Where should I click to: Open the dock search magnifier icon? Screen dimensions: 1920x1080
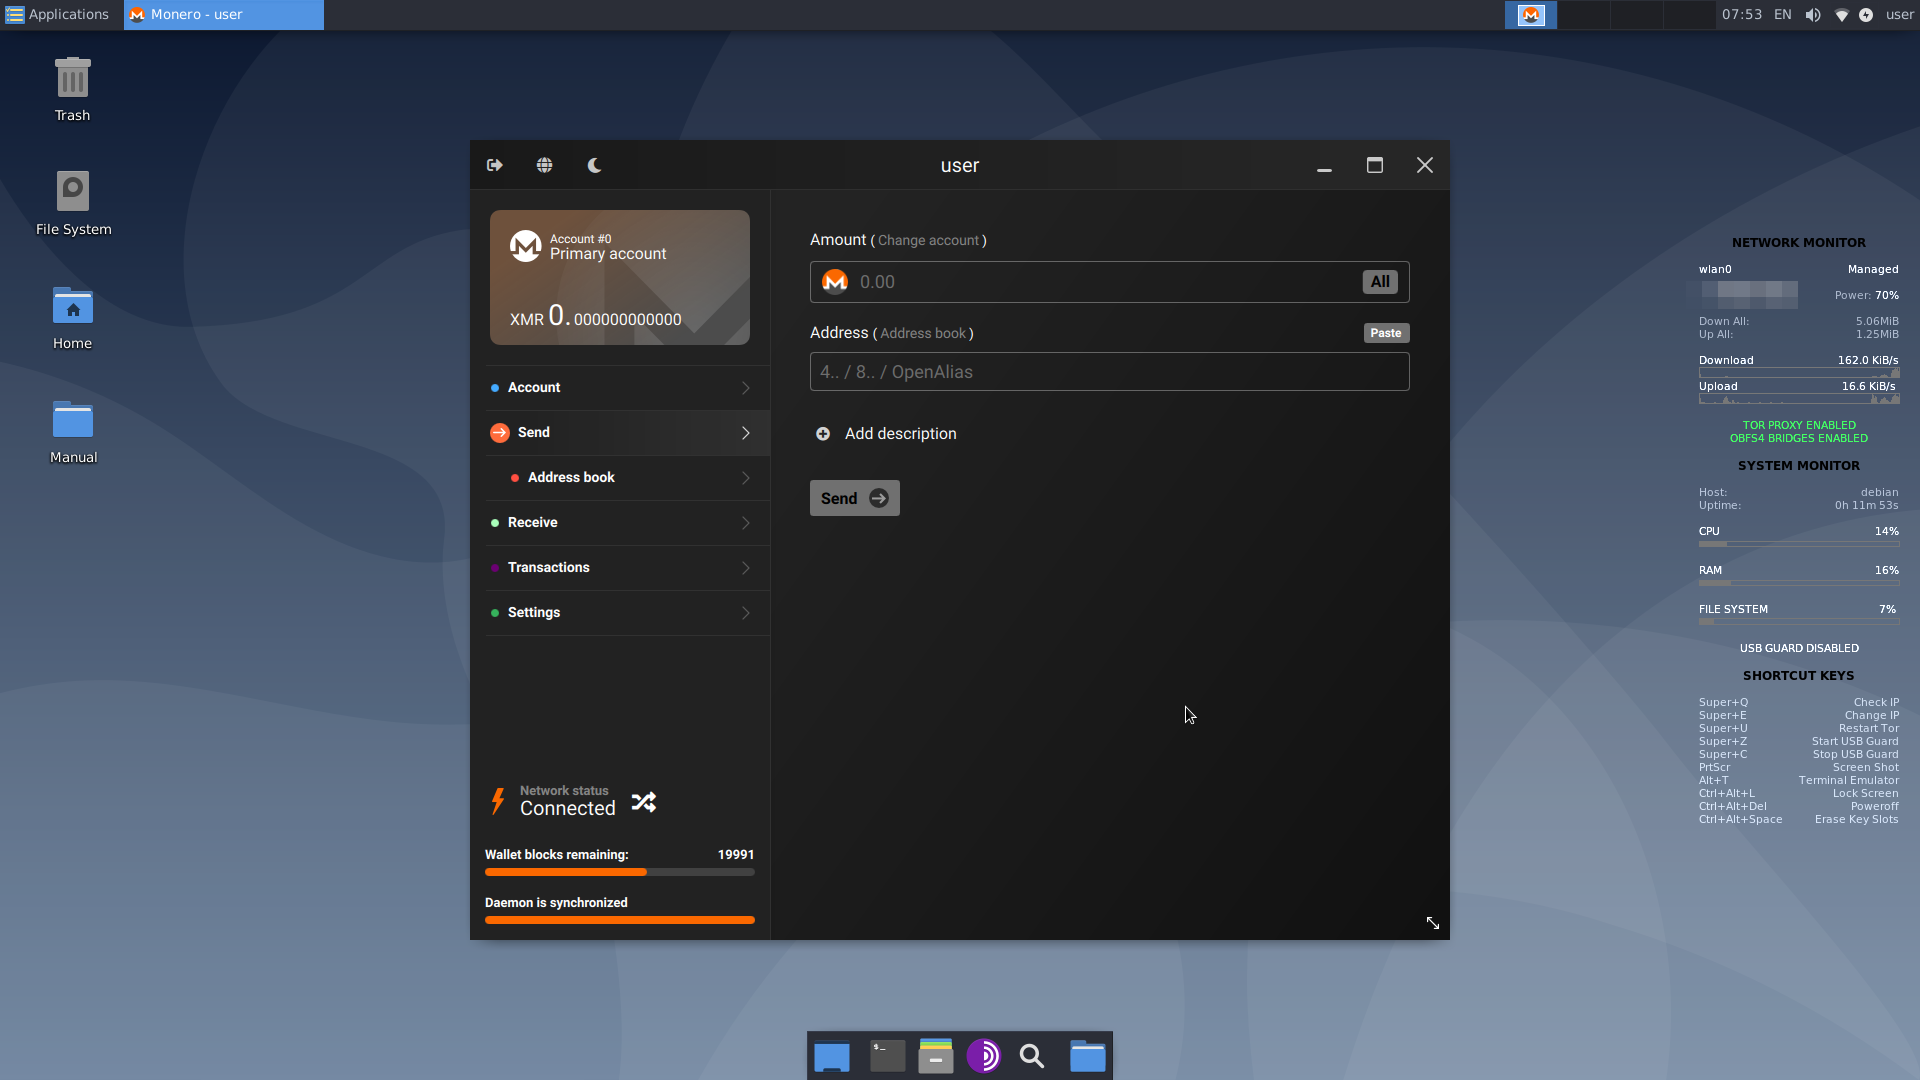coord(1032,1056)
